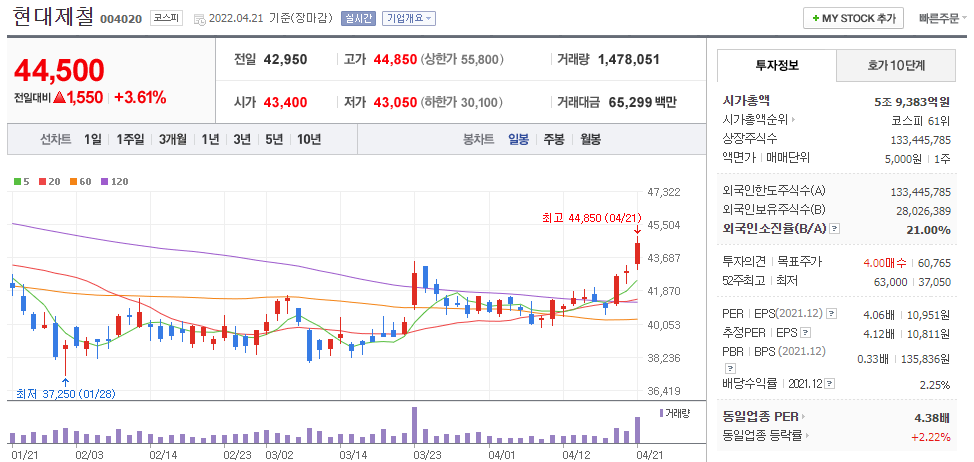Click the 최고 44,850 (04/21) chart marker

591,217
